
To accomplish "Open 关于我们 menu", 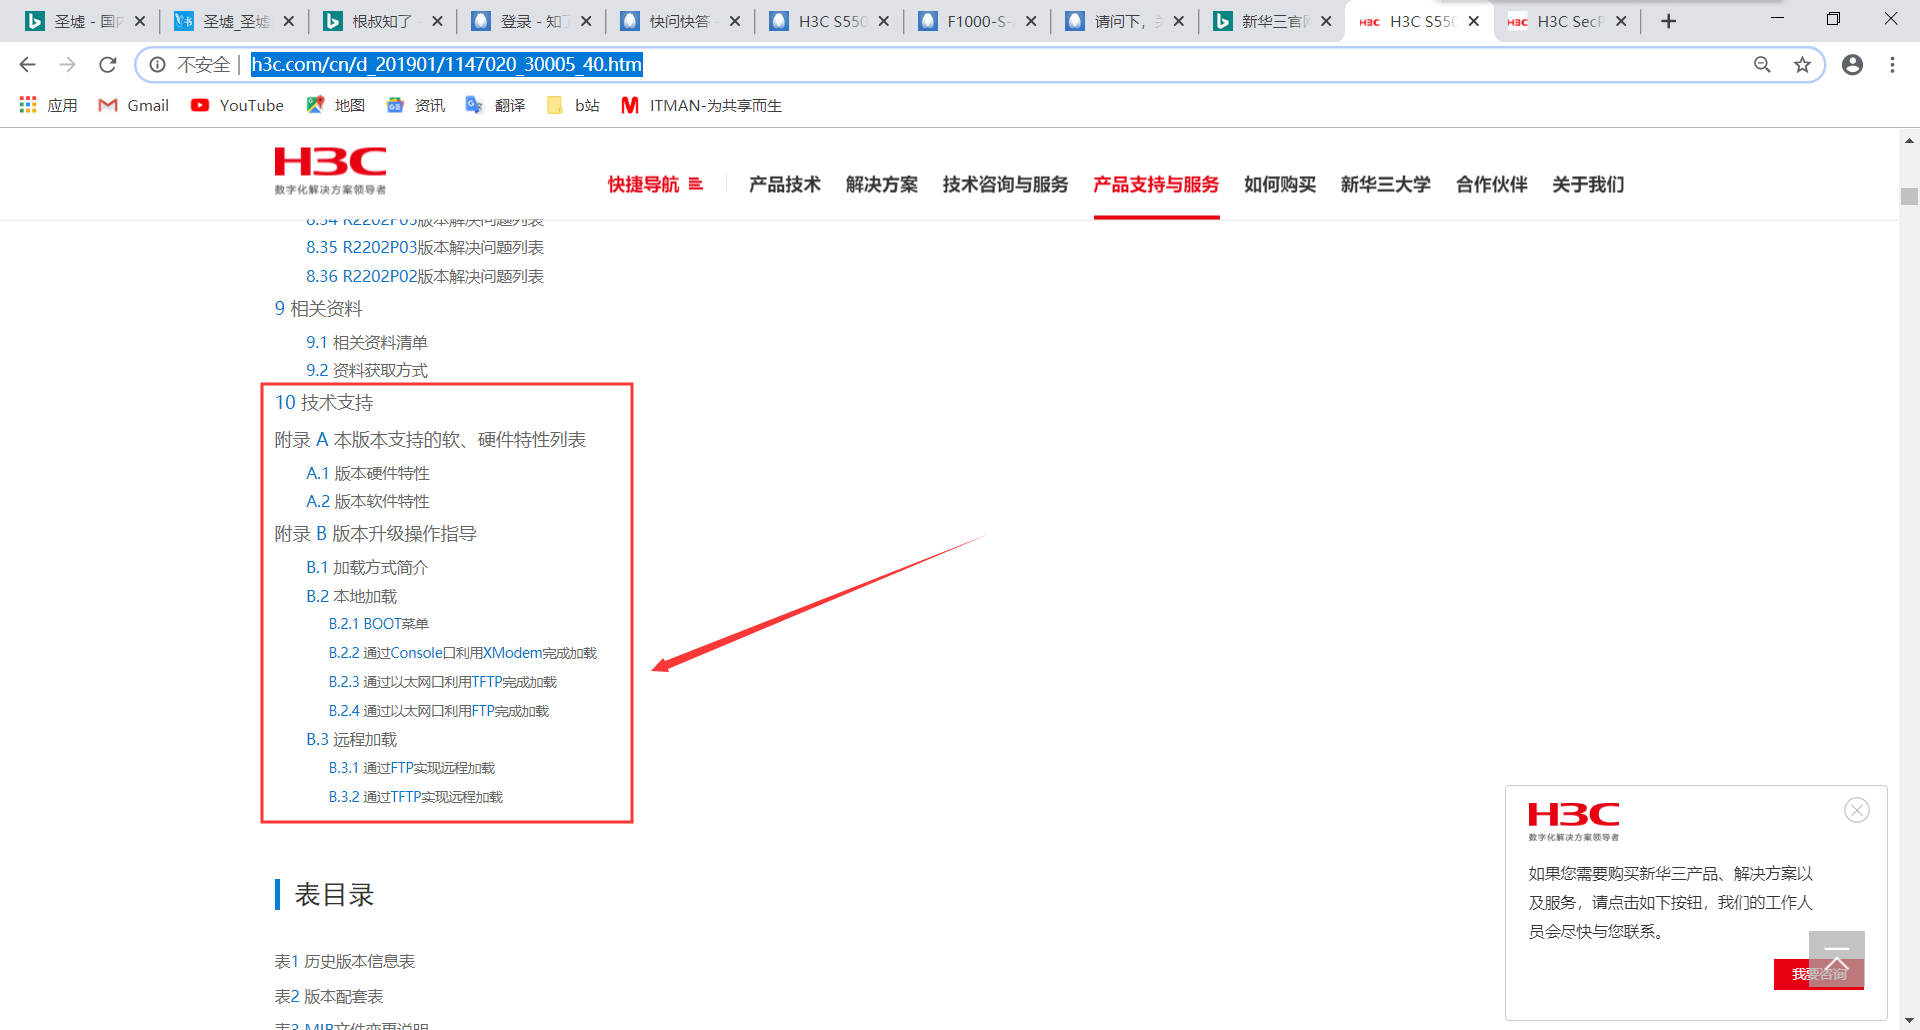I will (1588, 184).
